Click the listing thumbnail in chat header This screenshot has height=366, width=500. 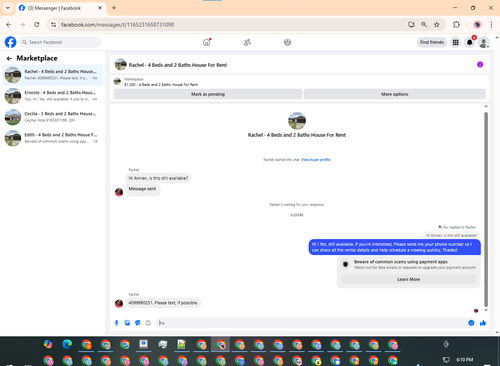(x=120, y=64)
